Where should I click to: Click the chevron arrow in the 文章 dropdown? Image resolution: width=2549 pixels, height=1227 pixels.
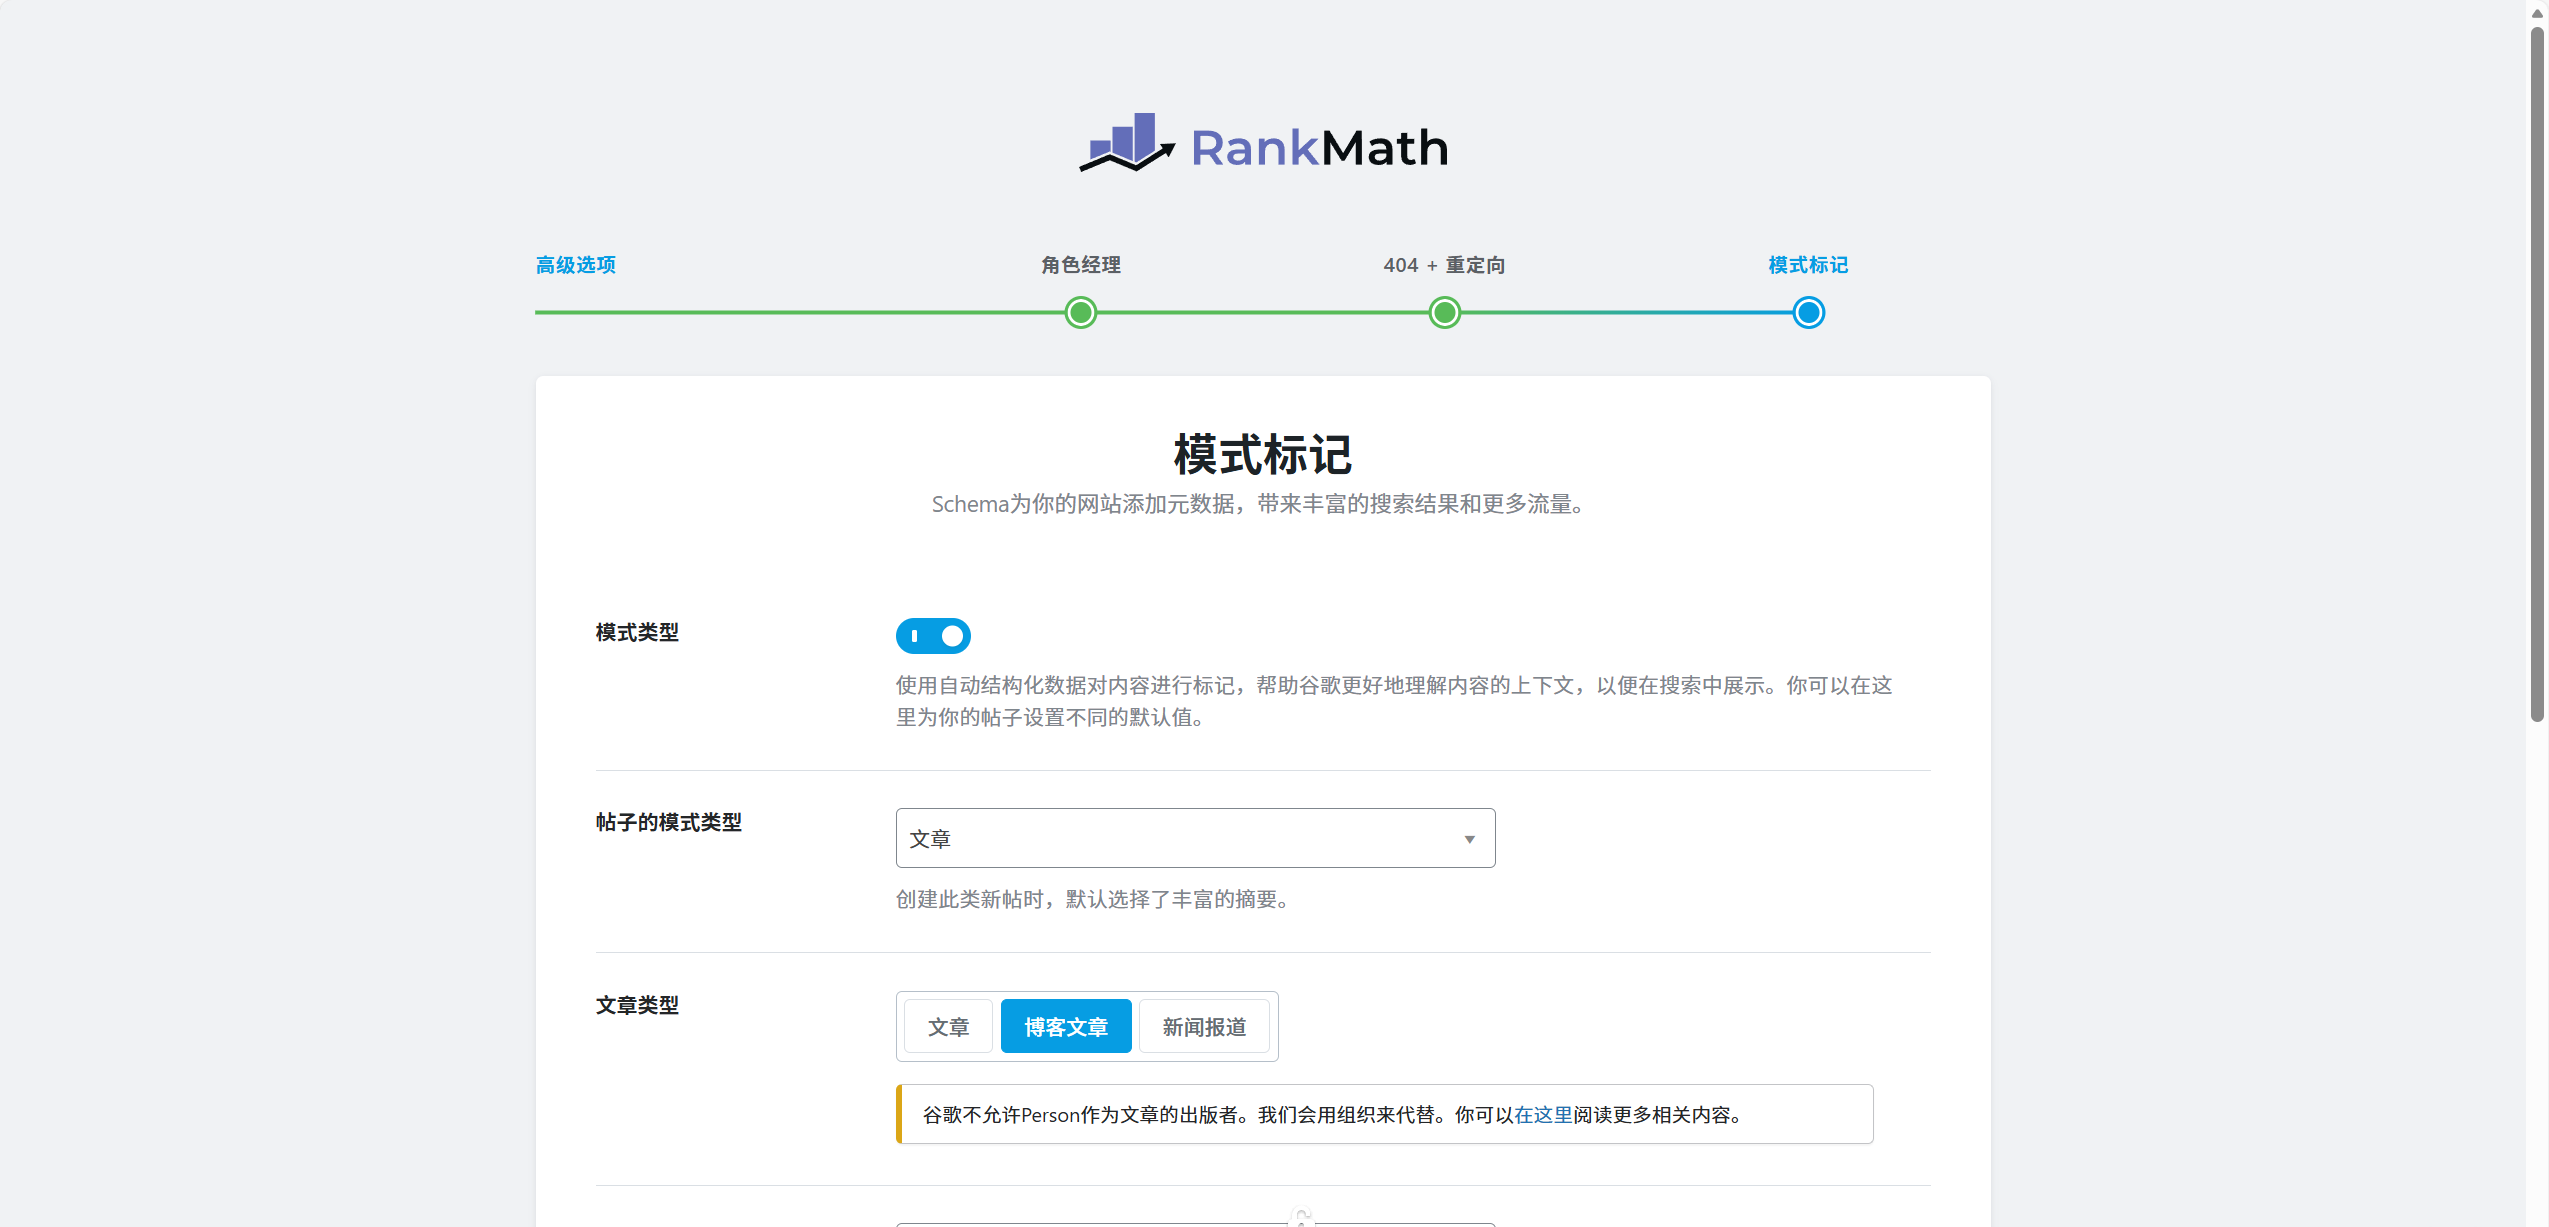coord(1467,838)
